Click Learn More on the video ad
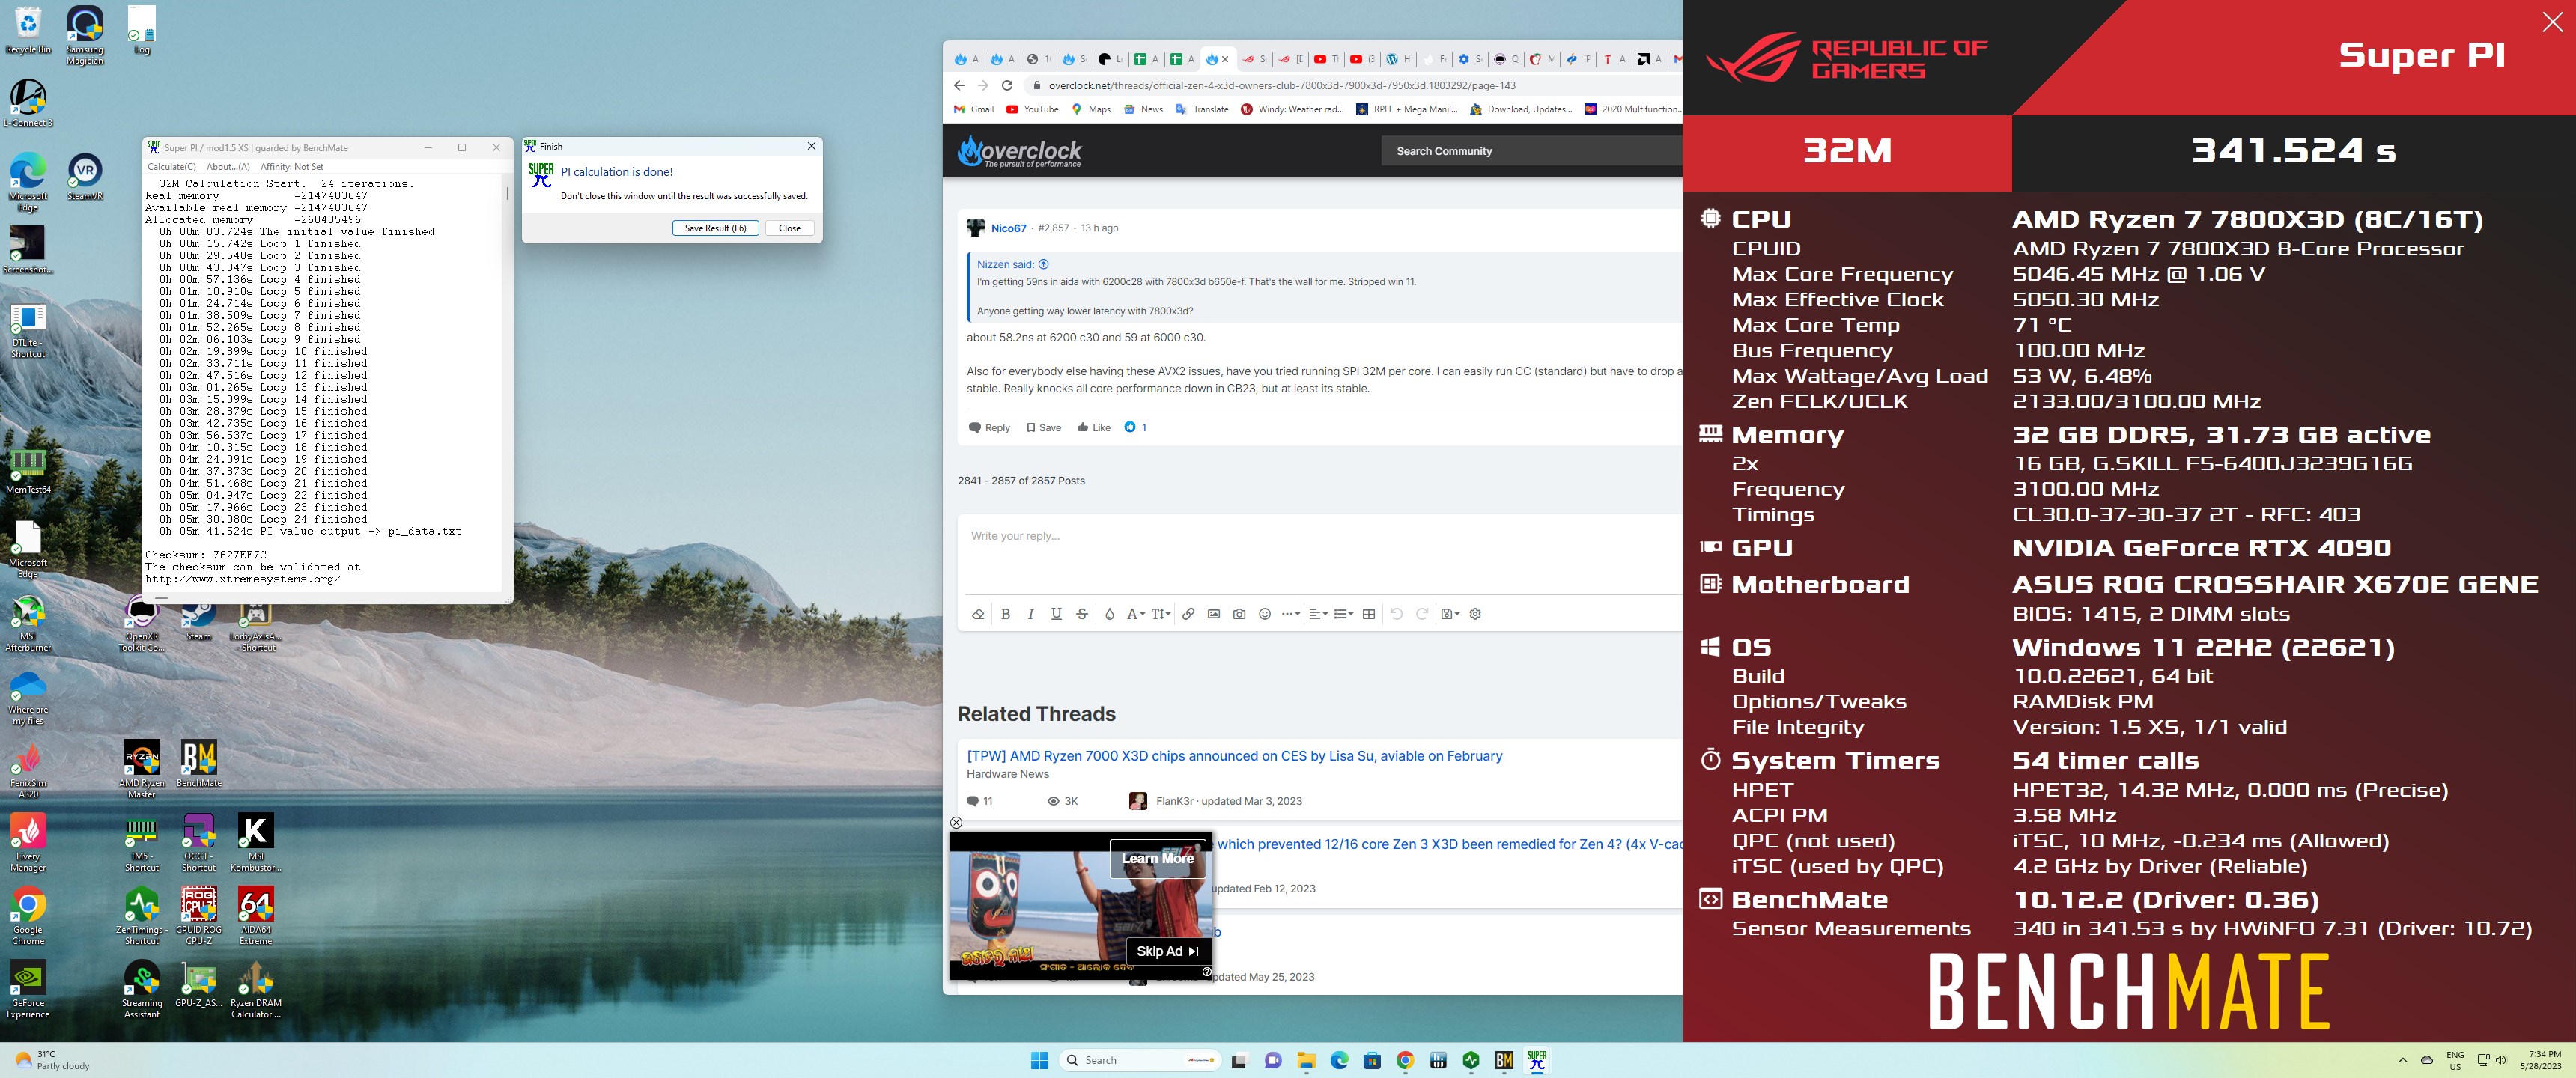The image size is (2576, 1078). point(1157,858)
